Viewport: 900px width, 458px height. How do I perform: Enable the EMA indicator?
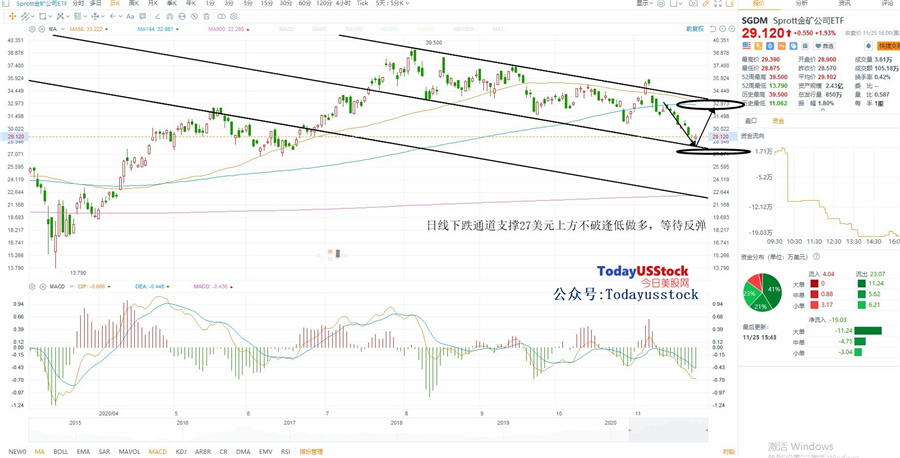pos(83,452)
